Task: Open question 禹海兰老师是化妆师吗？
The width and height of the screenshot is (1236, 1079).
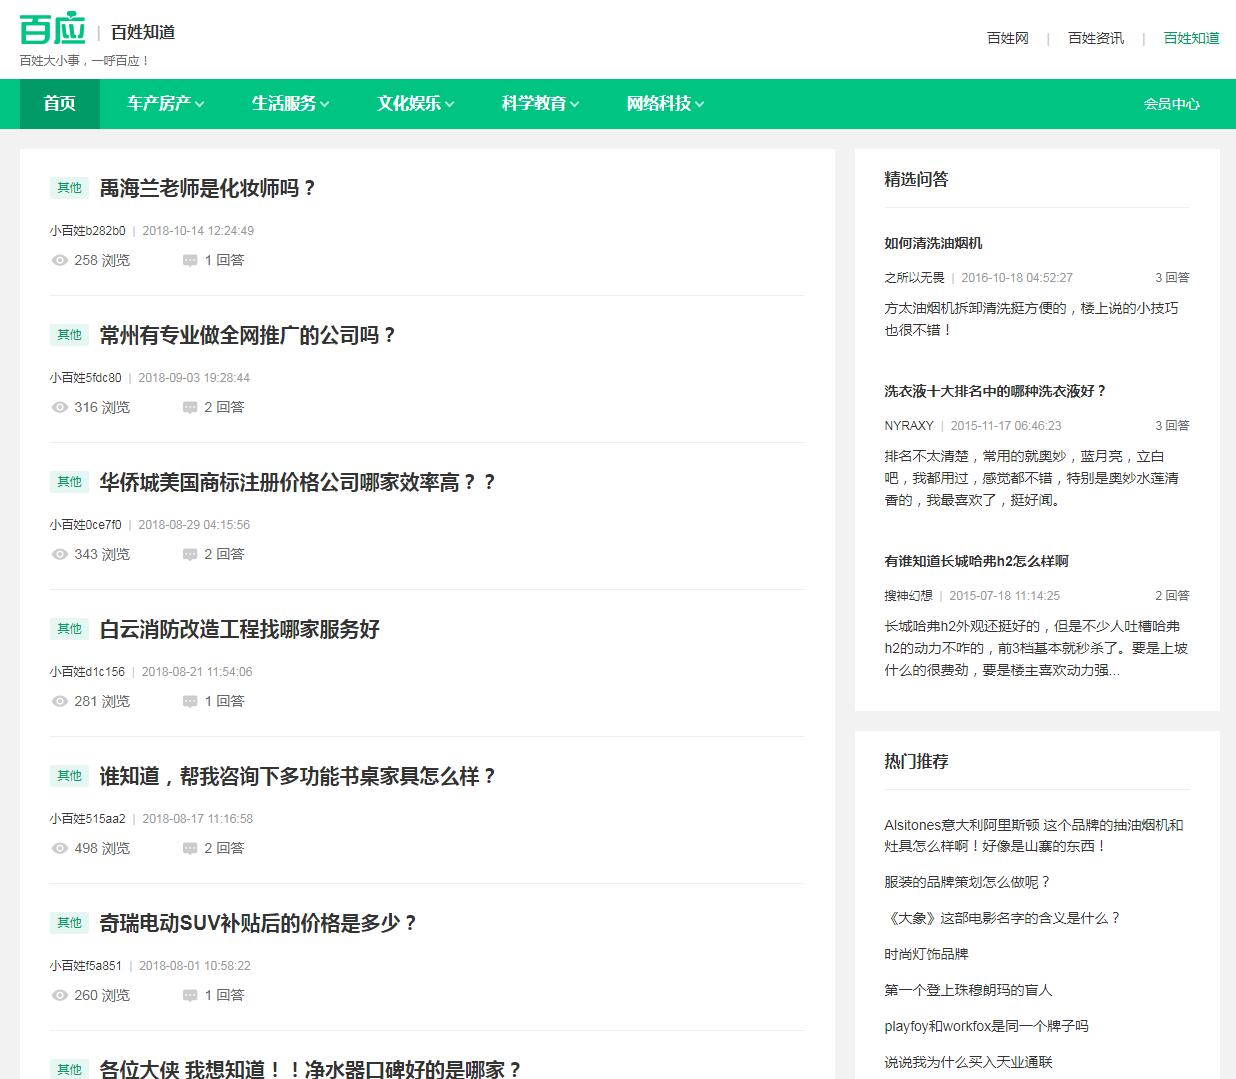Action: [x=207, y=188]
